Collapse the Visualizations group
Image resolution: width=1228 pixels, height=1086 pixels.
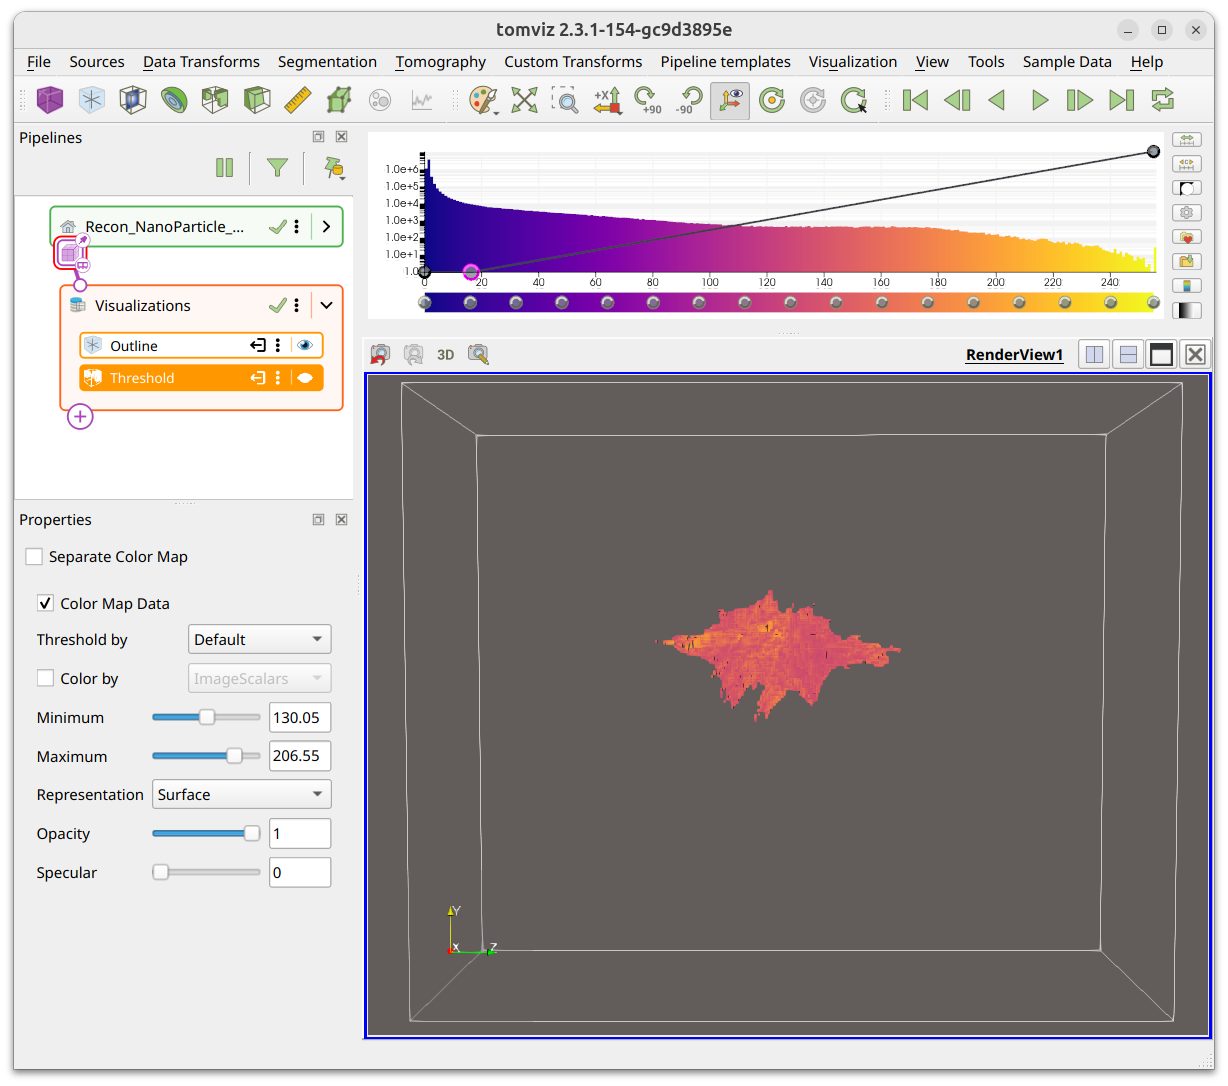(326, 306)
